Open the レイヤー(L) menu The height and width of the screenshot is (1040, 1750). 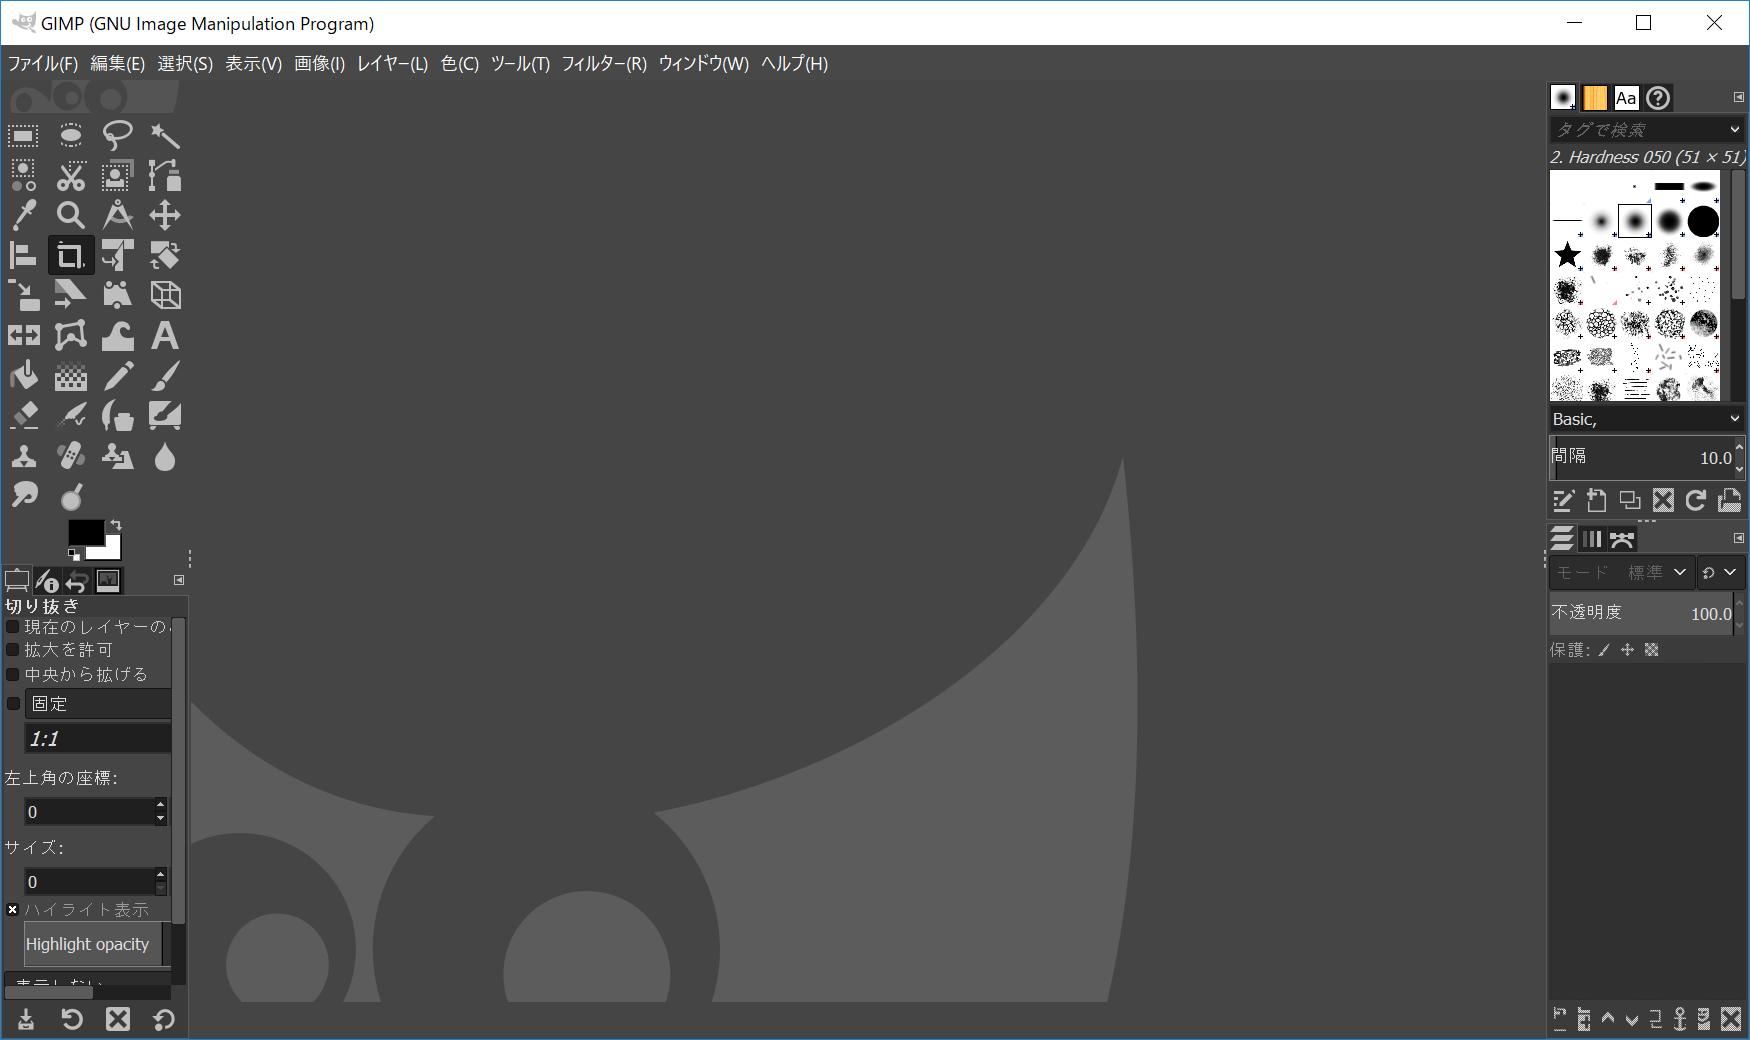393,64
